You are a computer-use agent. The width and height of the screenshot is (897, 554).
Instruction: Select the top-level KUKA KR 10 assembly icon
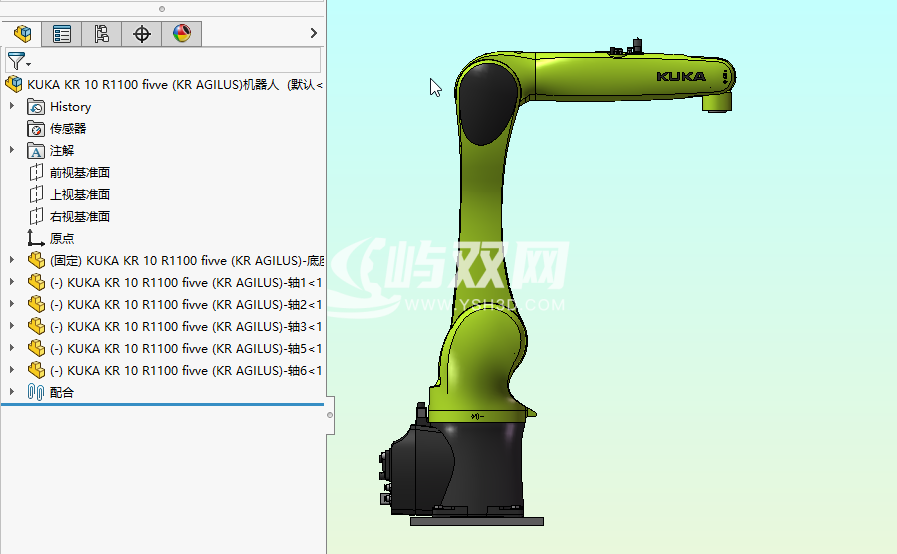[14, 85]
